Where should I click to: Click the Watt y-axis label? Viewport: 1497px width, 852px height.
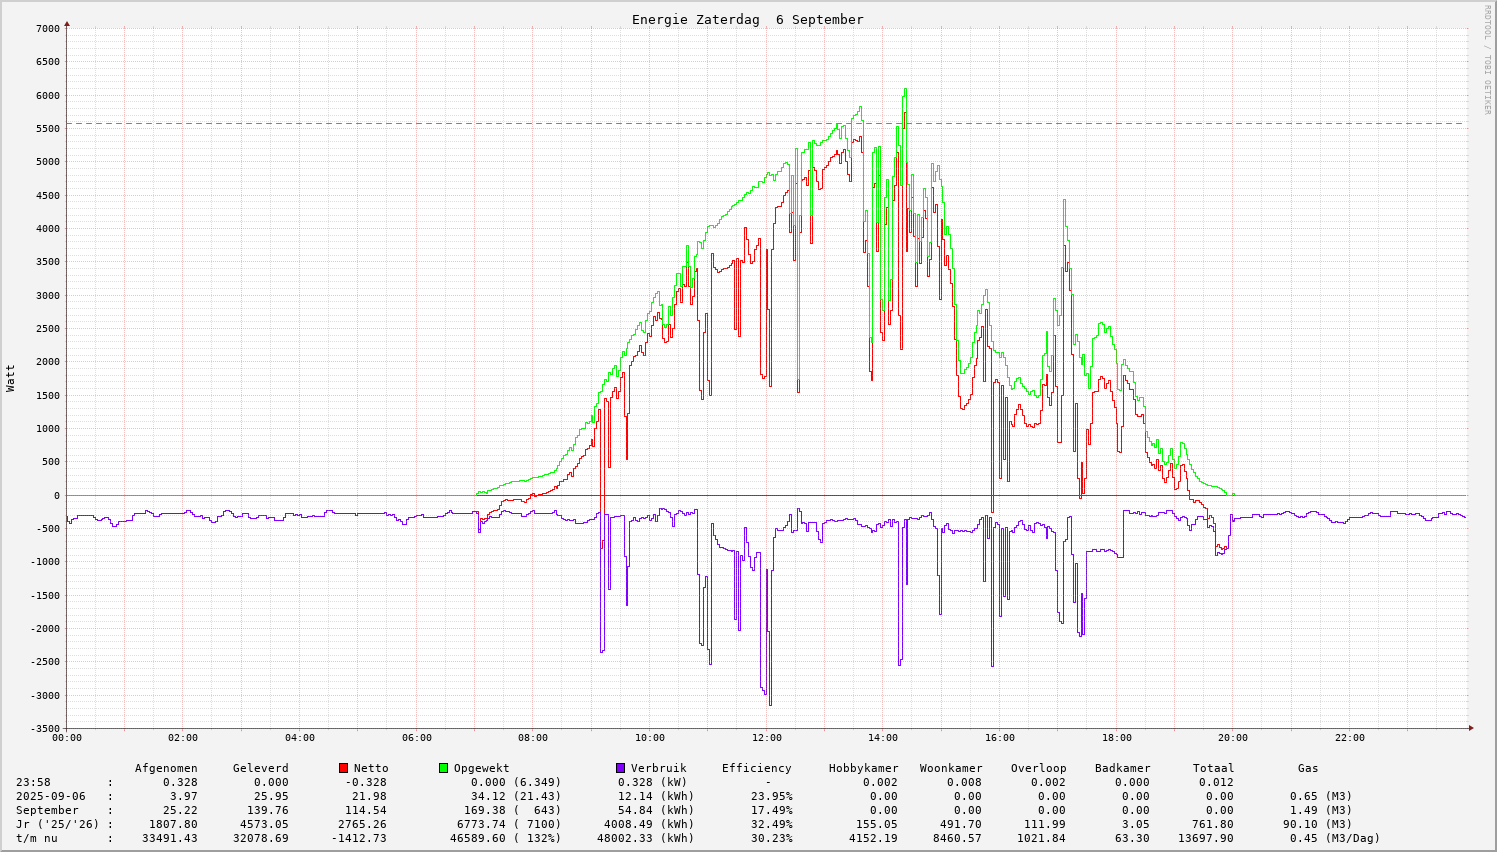[11, 378]
